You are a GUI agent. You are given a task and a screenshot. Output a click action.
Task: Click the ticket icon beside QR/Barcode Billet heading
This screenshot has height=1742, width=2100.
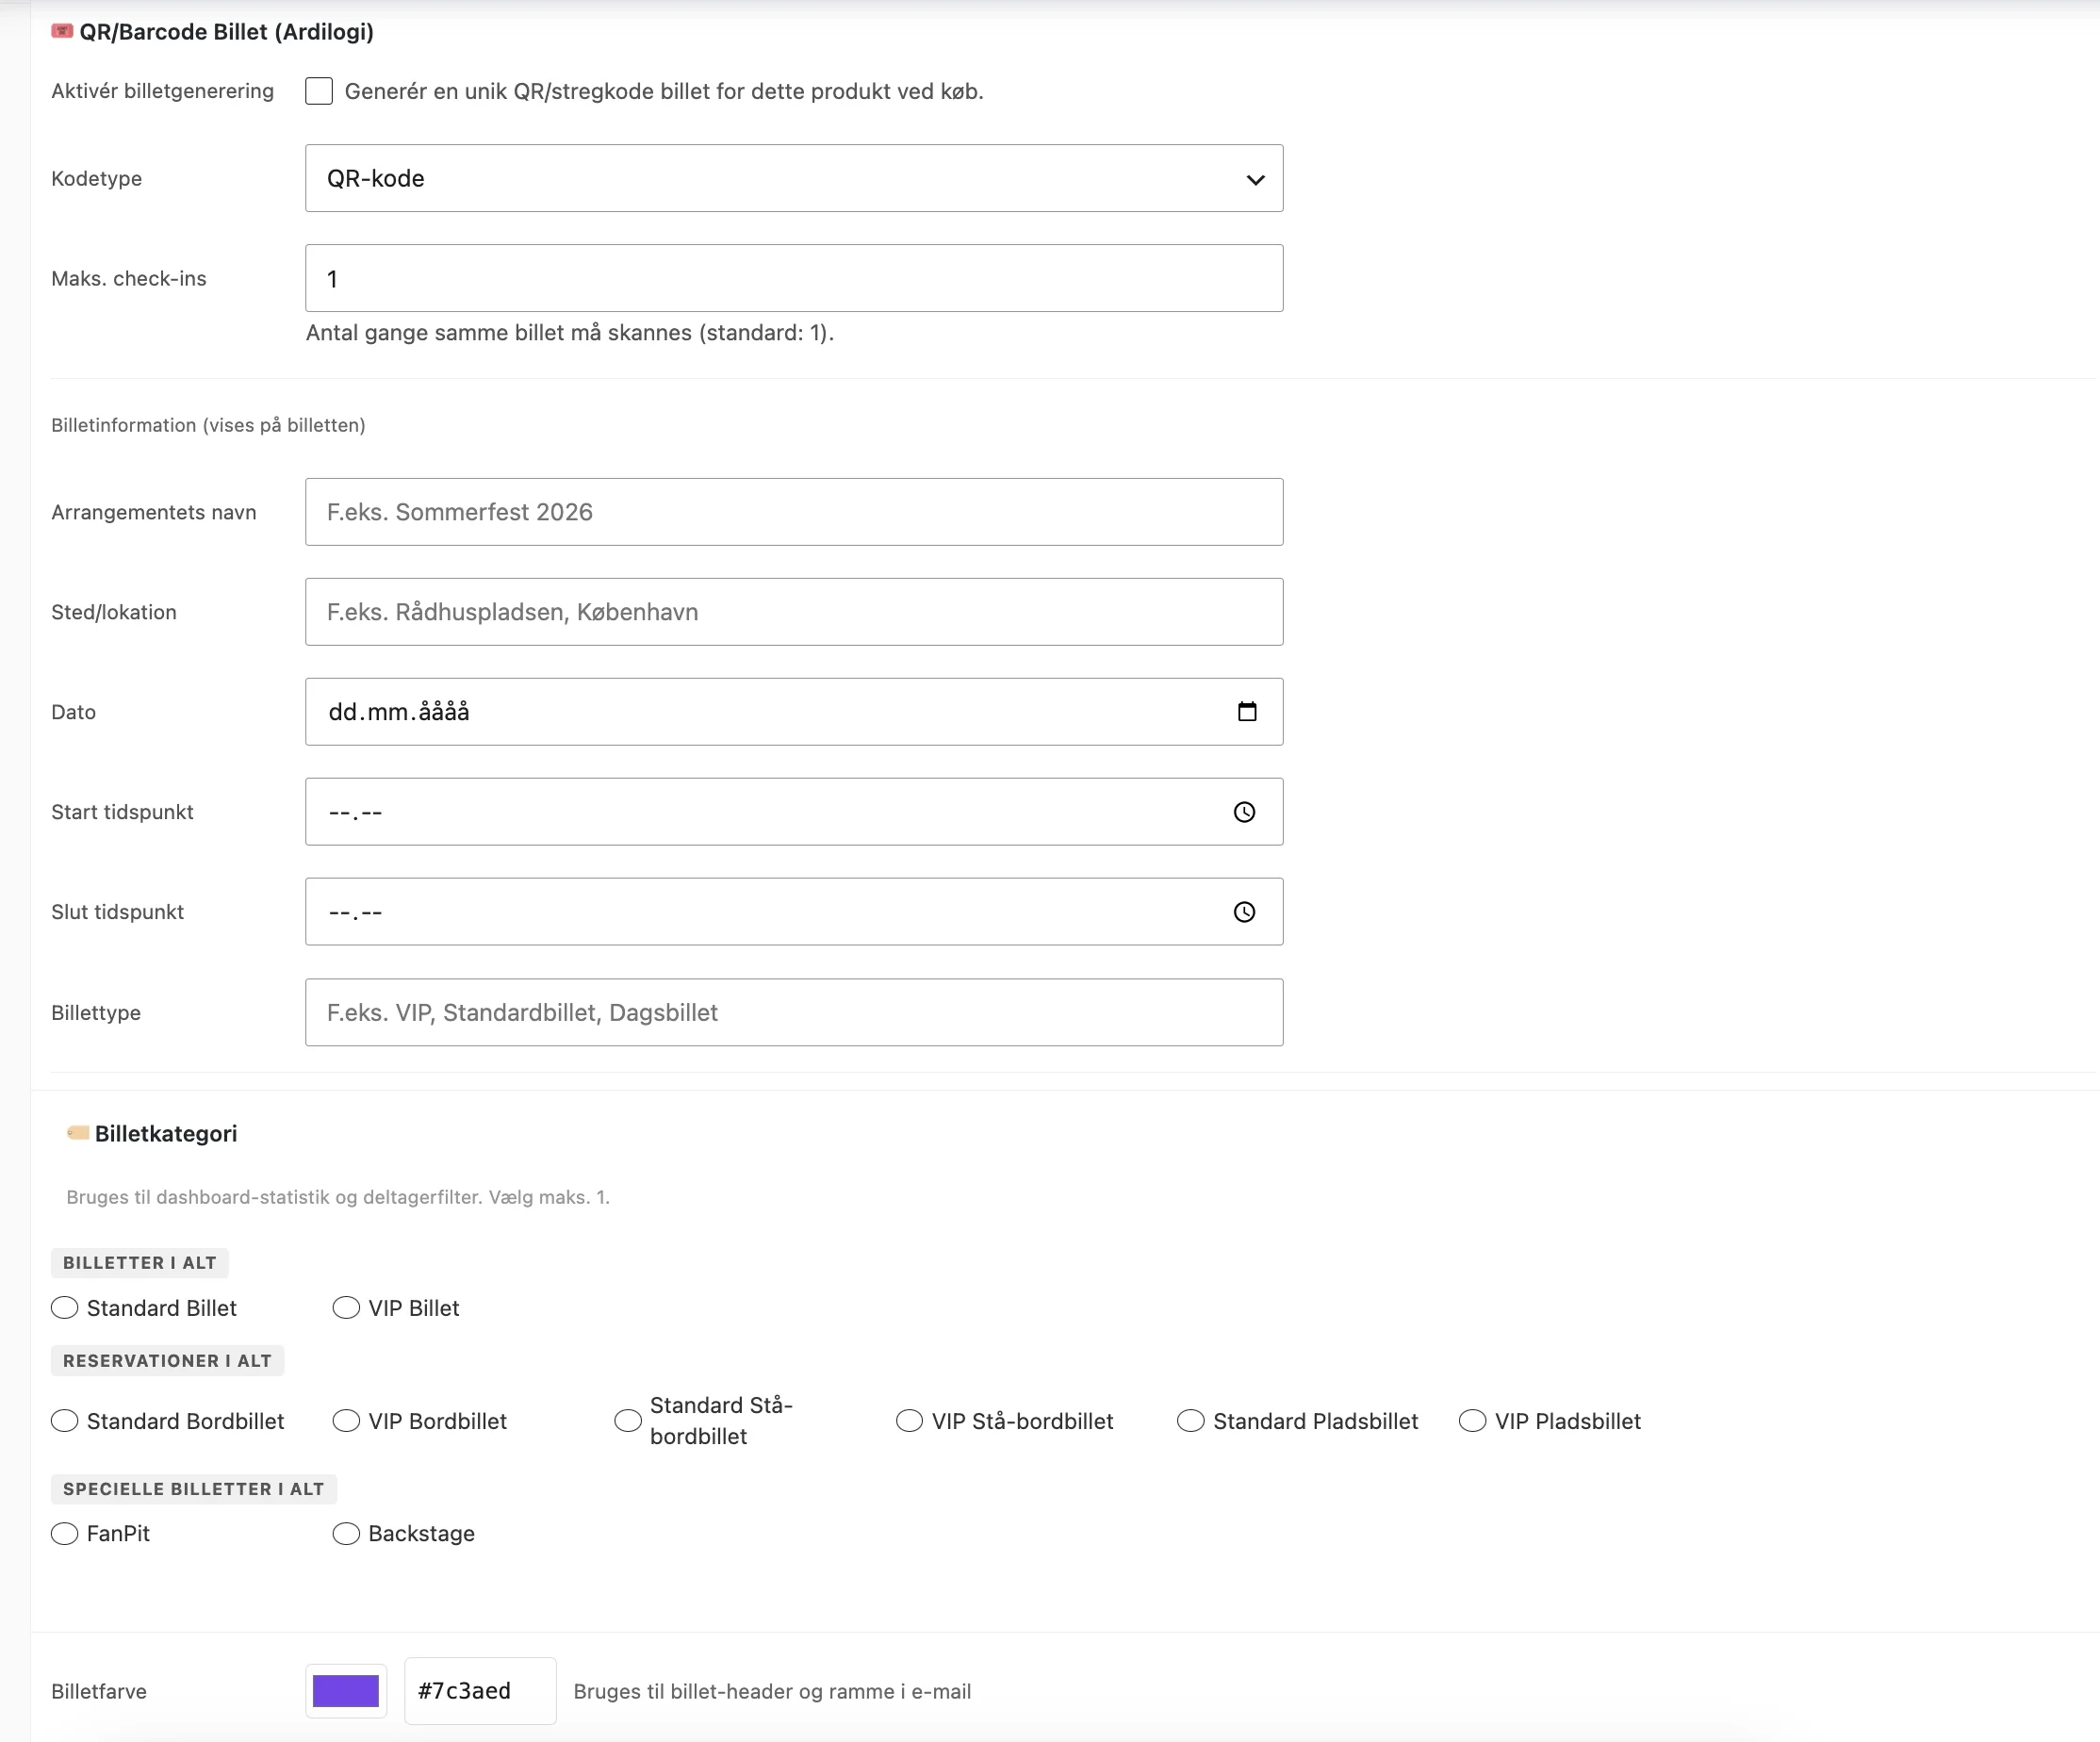(62, 31)
